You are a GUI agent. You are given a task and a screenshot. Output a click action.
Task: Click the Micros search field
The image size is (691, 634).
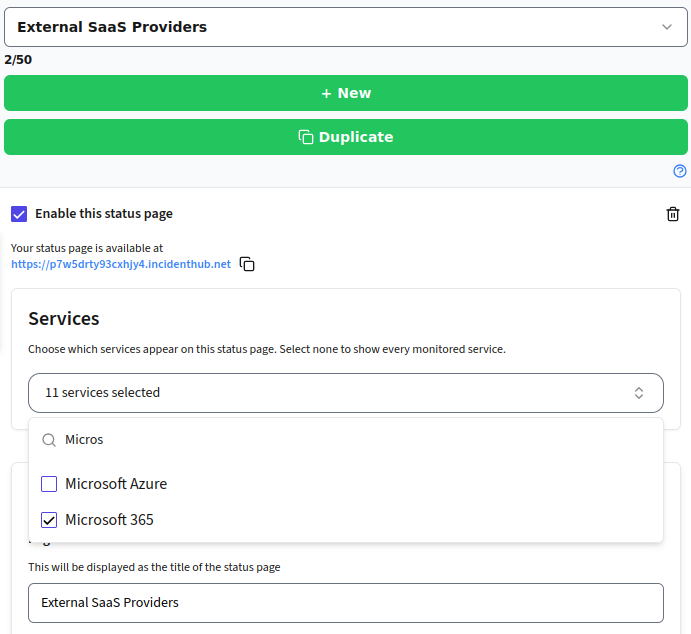[346, 440]
